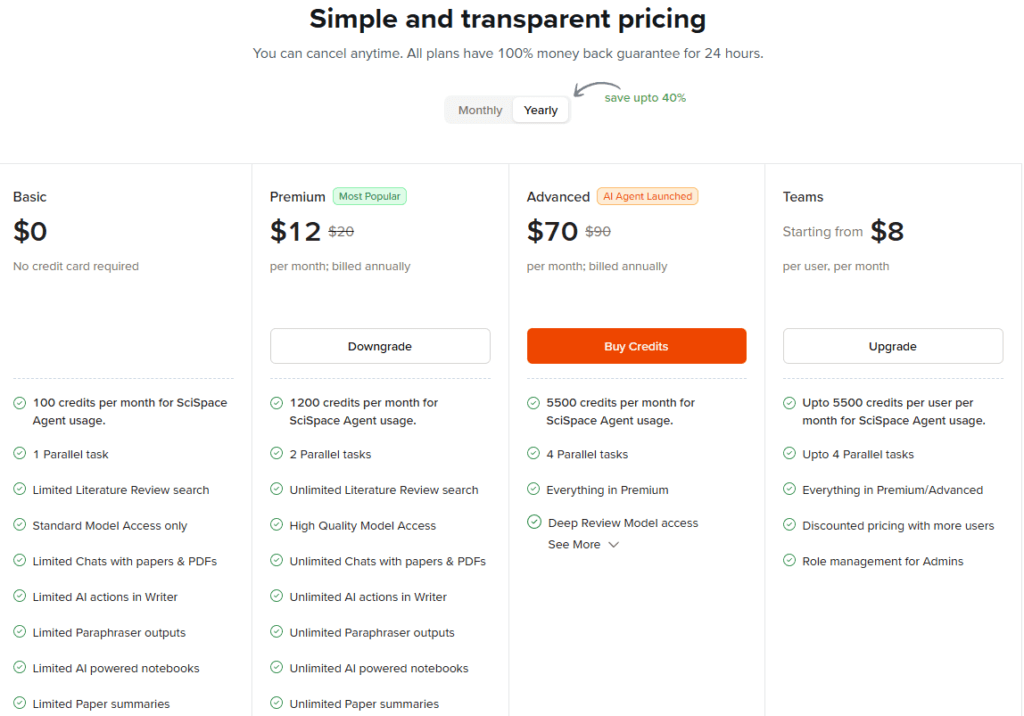Click check icon by Role management for Admins

(789, 561)
